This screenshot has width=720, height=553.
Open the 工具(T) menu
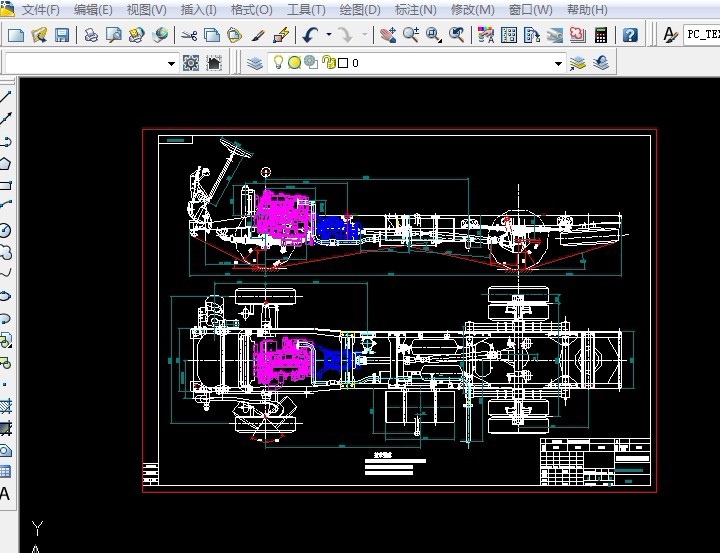[306, 9]
